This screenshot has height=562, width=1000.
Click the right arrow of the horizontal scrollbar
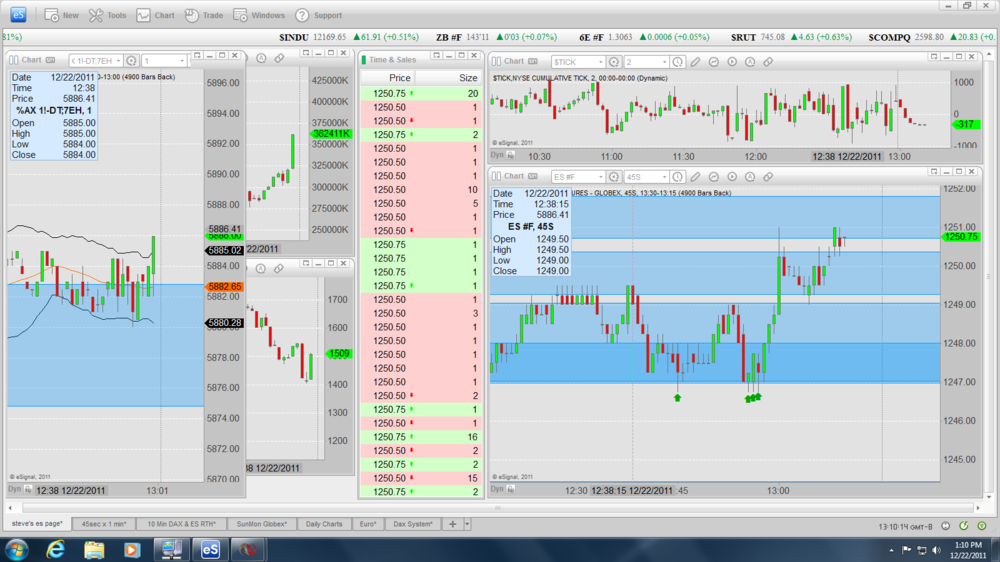click(x=978, y=508)
